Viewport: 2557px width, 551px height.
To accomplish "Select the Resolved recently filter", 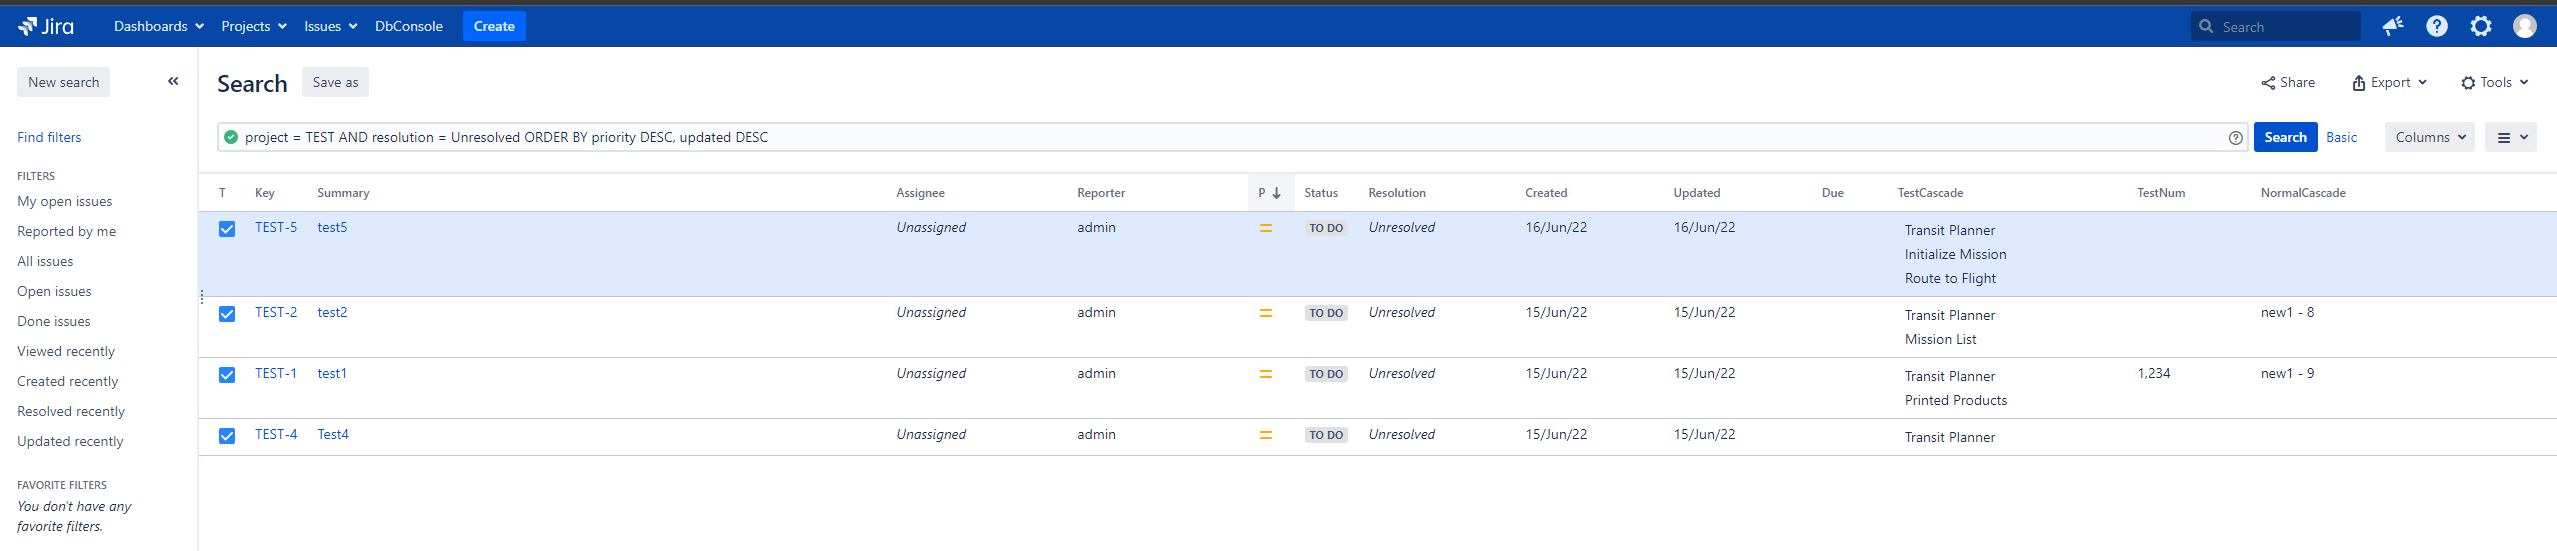I will point(71,411).
